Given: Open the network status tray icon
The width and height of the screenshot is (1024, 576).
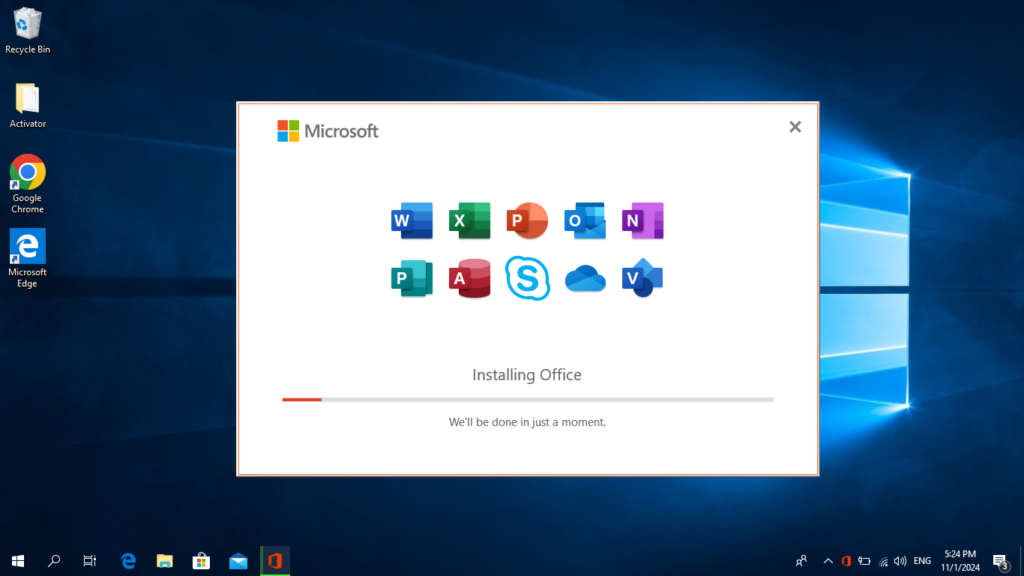Looking at the screenshot, I should [x=883, y=561].
